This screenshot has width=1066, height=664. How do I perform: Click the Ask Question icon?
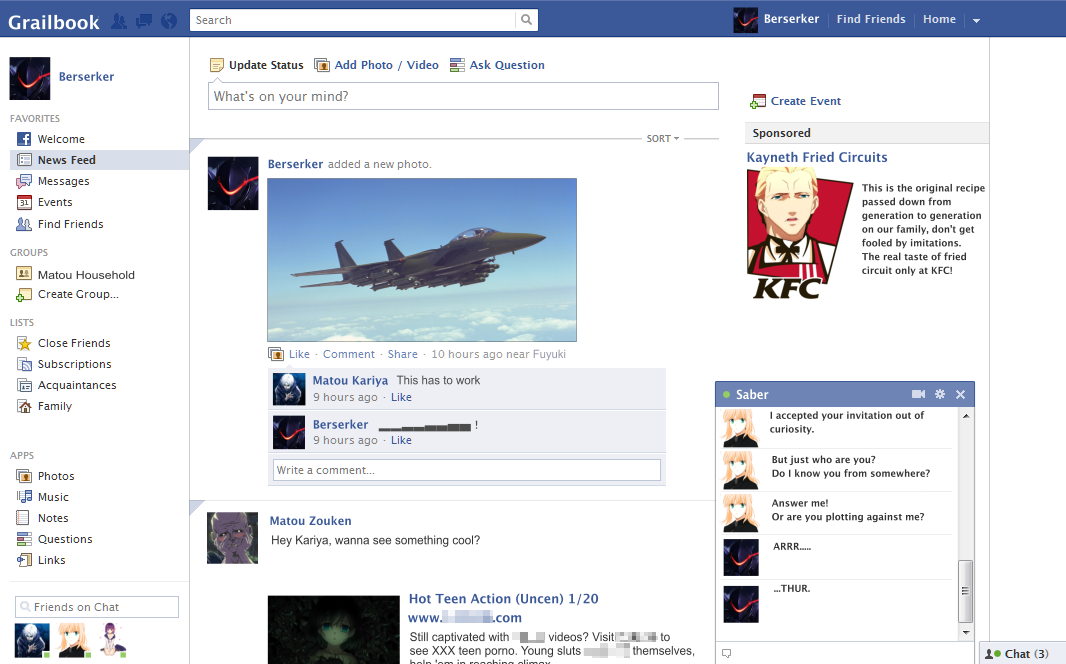pyautogui.click(x=458, y=65)
